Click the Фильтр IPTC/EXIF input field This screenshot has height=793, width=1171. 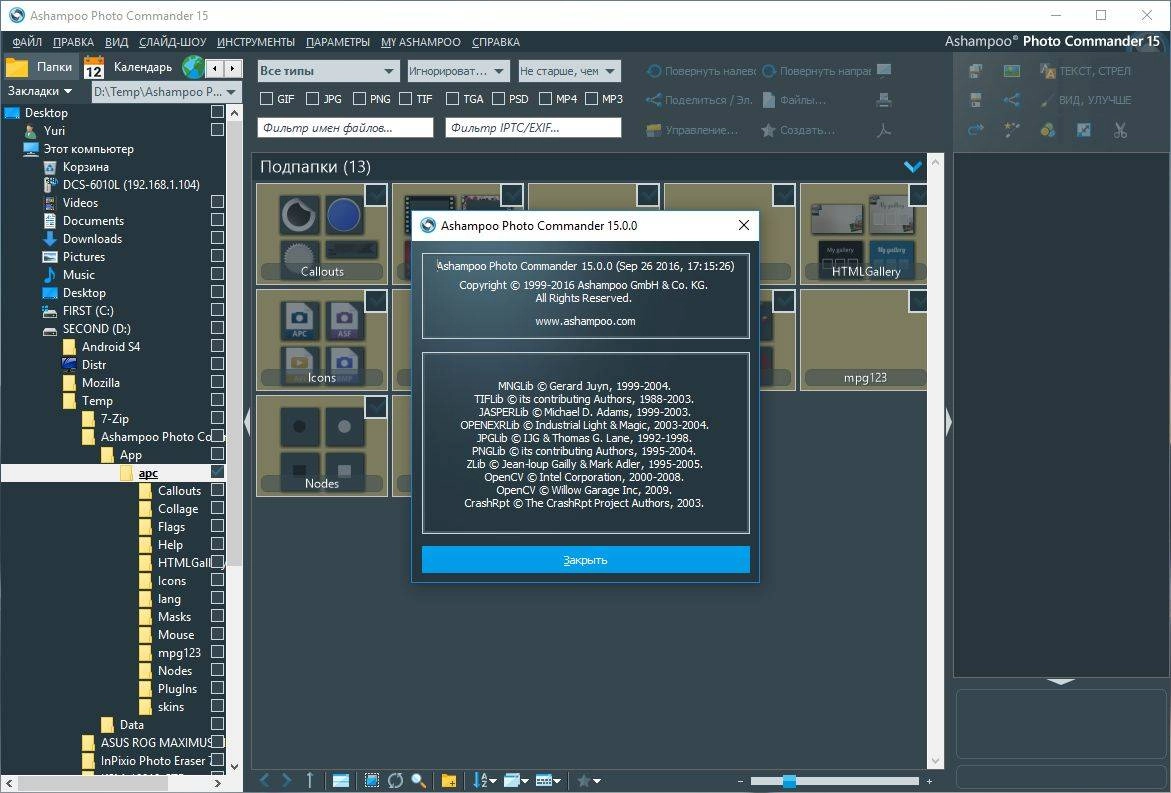point(533,128)
